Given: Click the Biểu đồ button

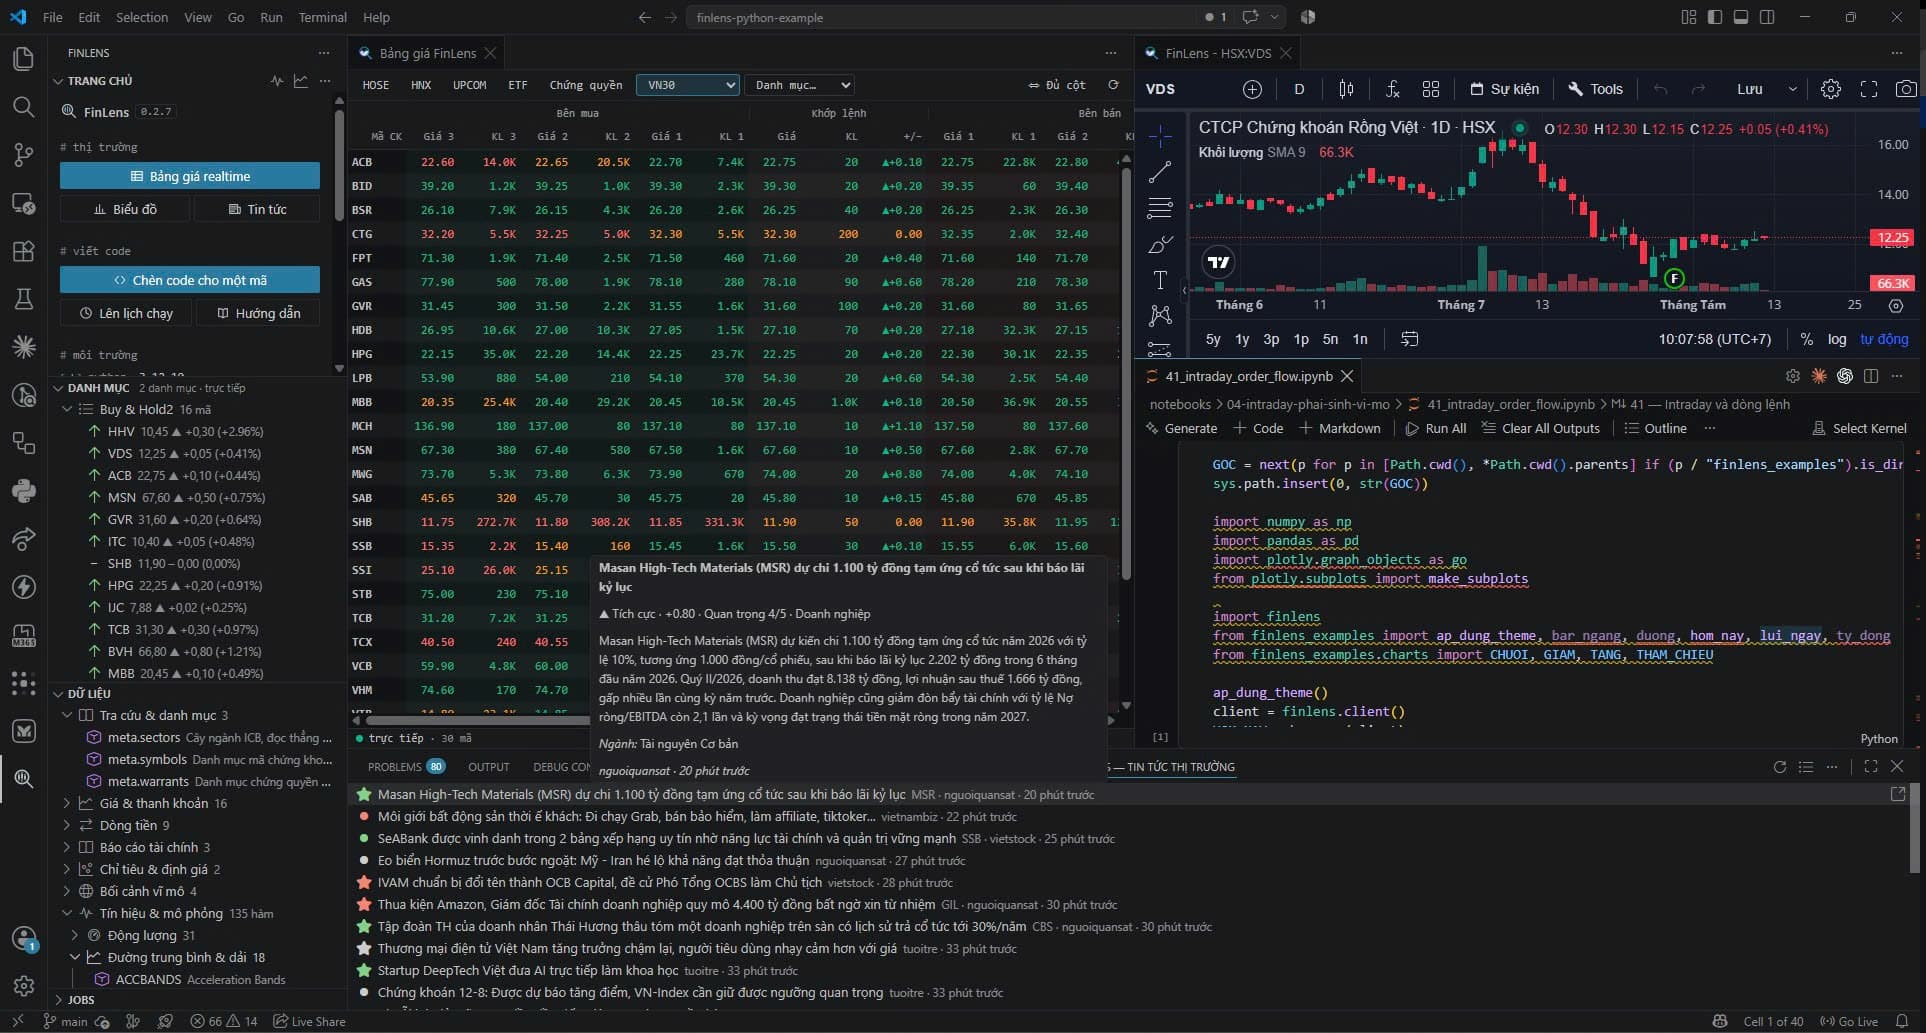Looking at the screenshot, I should [125, 209].
